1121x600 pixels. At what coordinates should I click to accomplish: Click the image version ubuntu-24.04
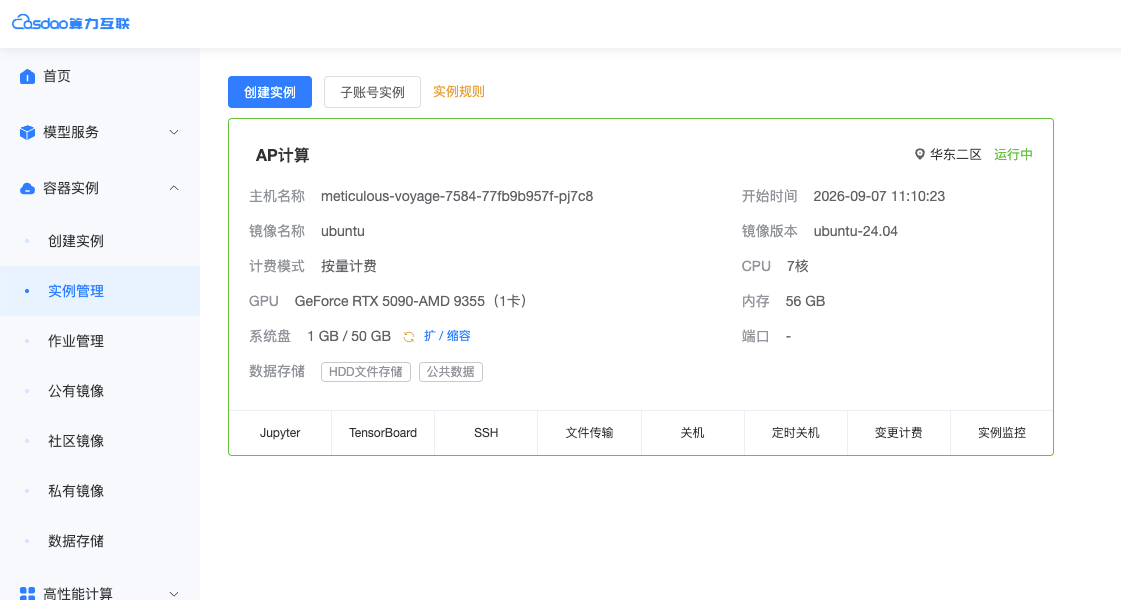(x=856, y=231)
